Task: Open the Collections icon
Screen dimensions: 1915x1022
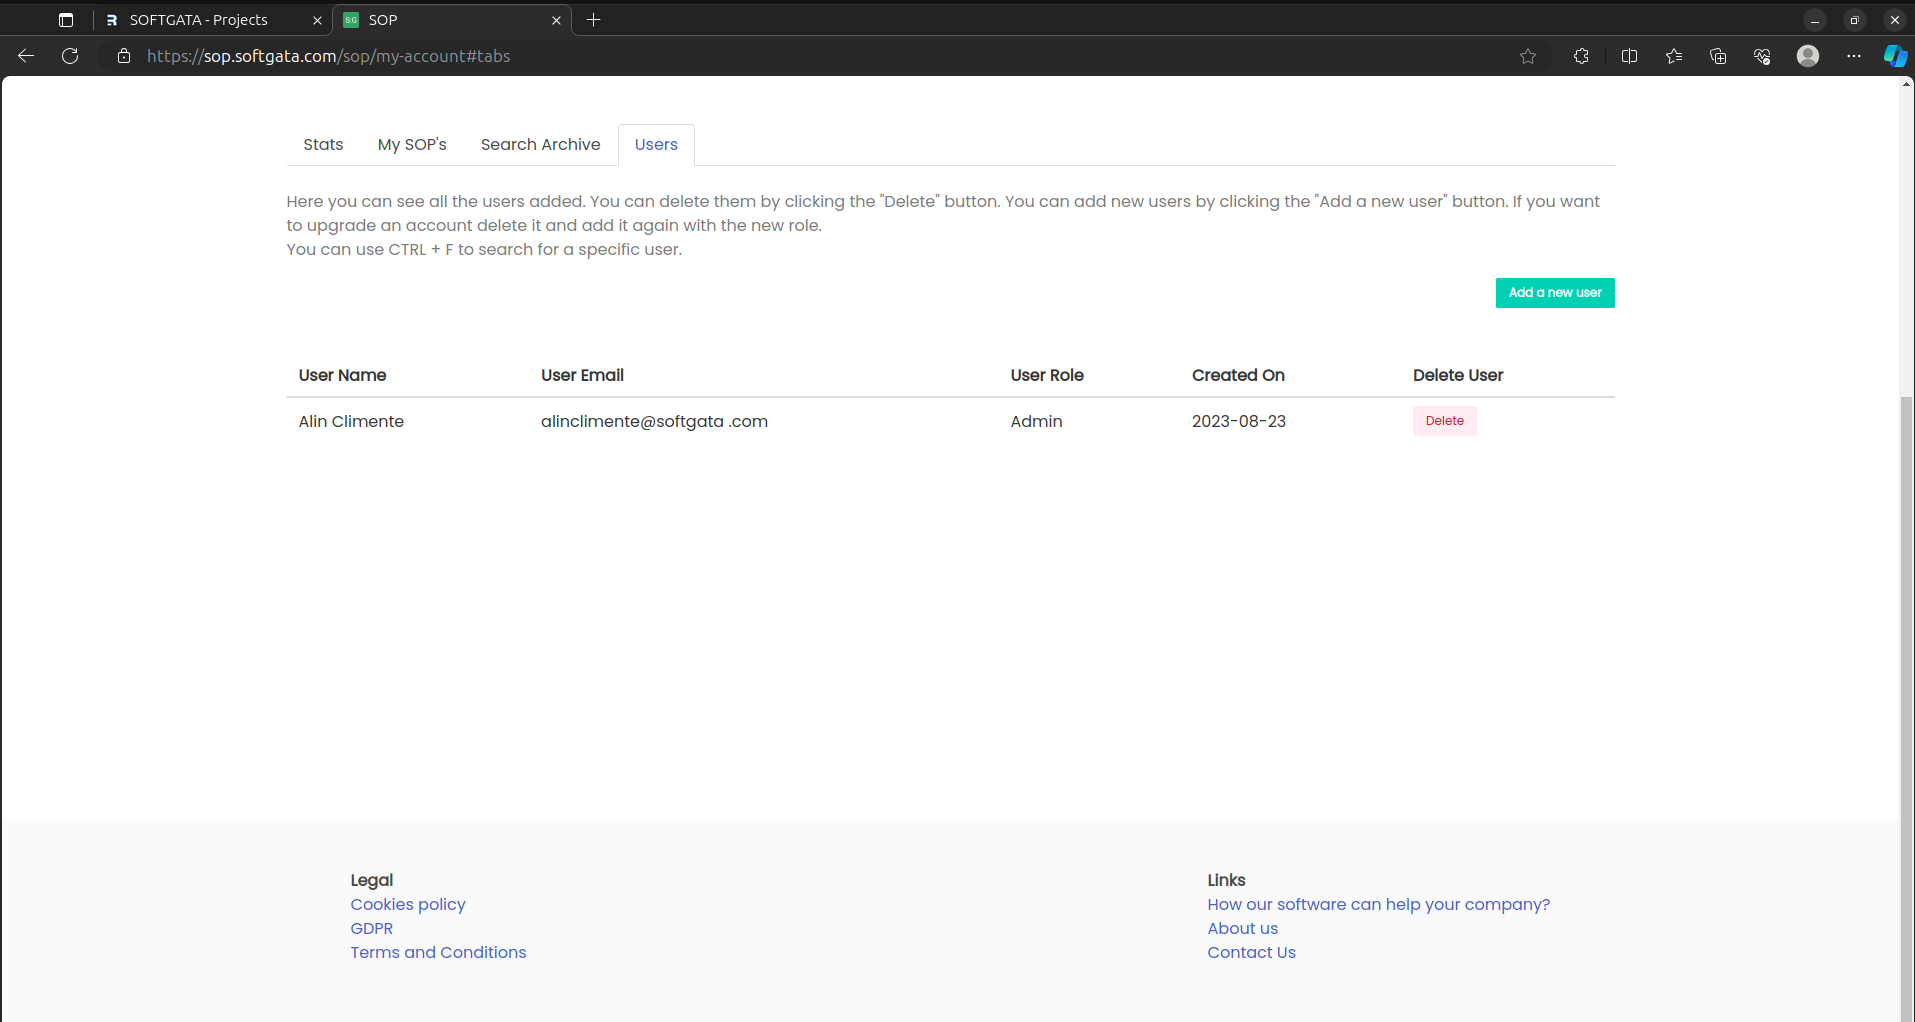Action: tap(1718, 56)
